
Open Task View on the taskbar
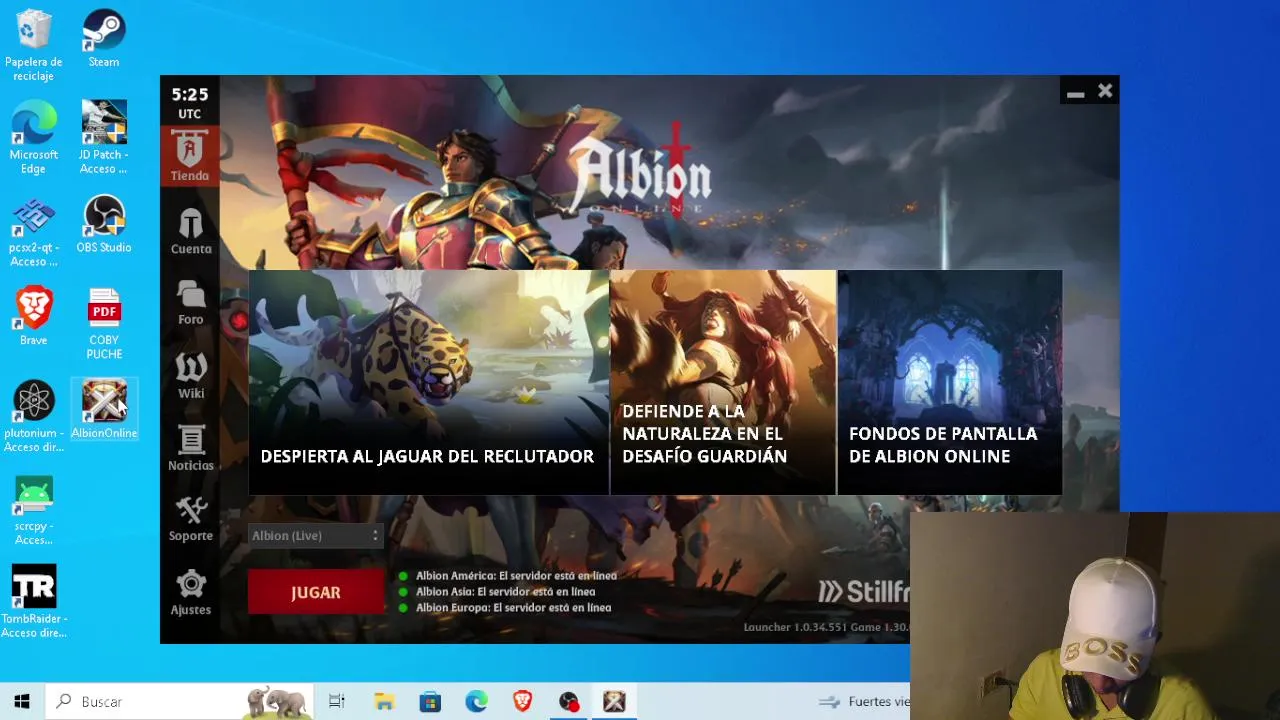point(337,702)
